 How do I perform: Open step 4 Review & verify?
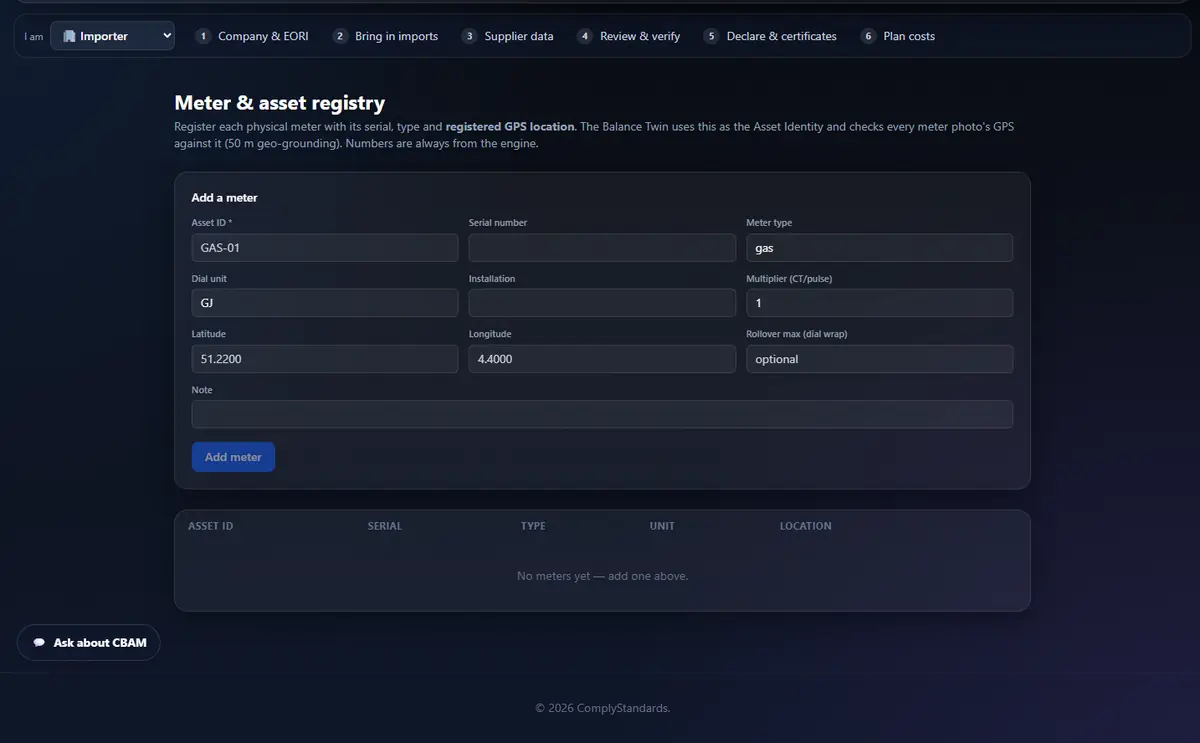pyautogui.click(x=629, y=36)
